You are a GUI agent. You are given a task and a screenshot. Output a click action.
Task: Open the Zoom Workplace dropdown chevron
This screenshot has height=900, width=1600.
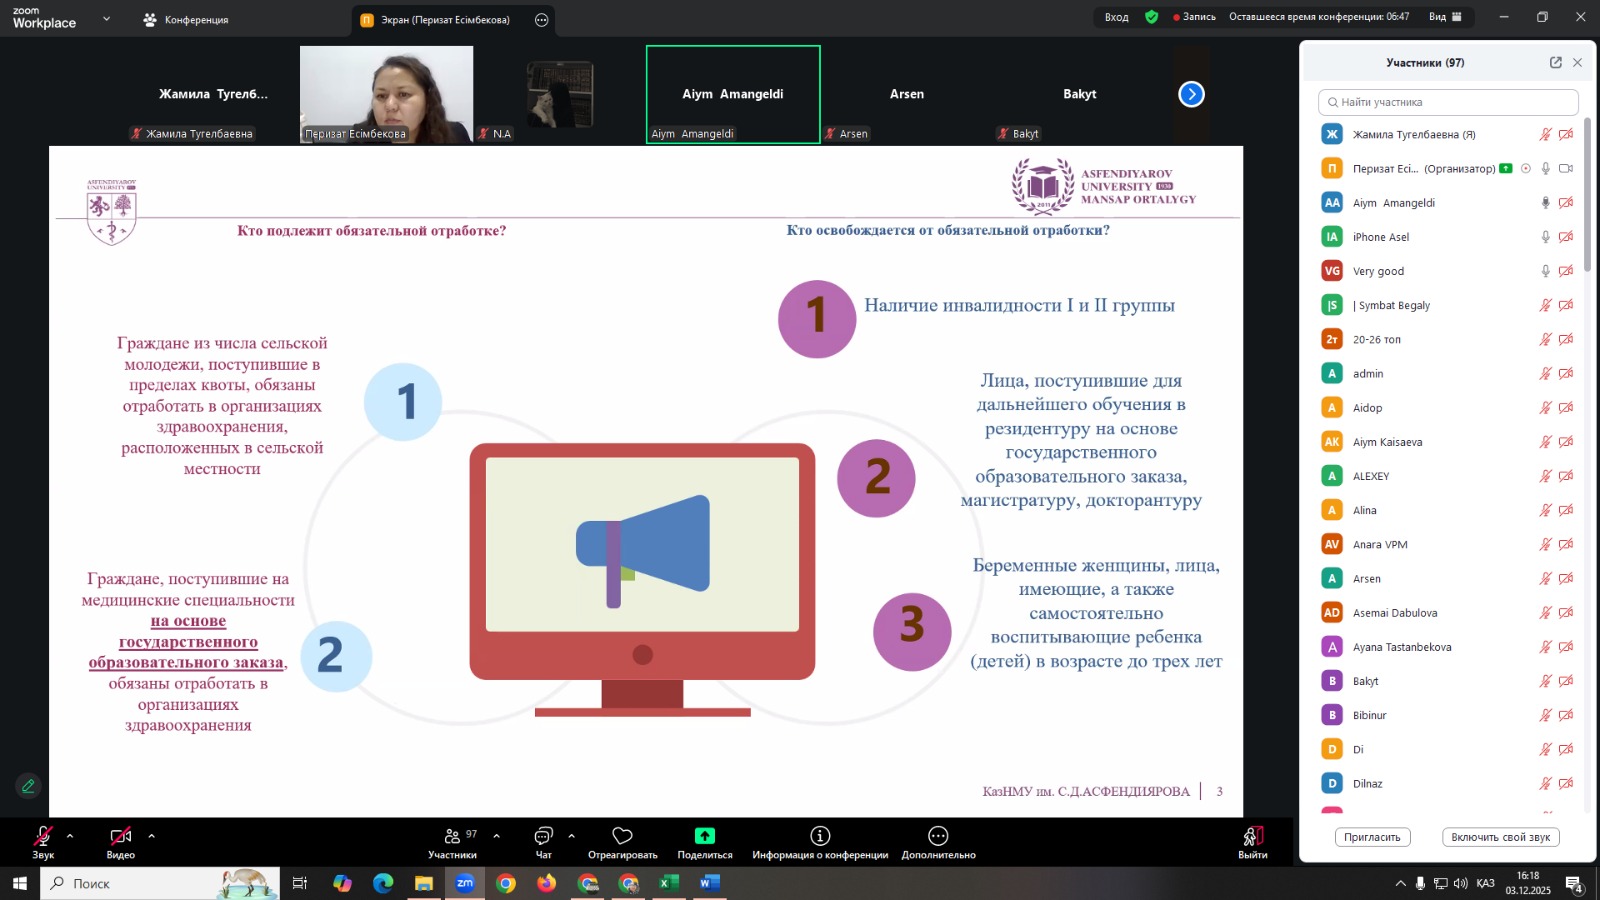pyautogui.click(x=106, y=19)
